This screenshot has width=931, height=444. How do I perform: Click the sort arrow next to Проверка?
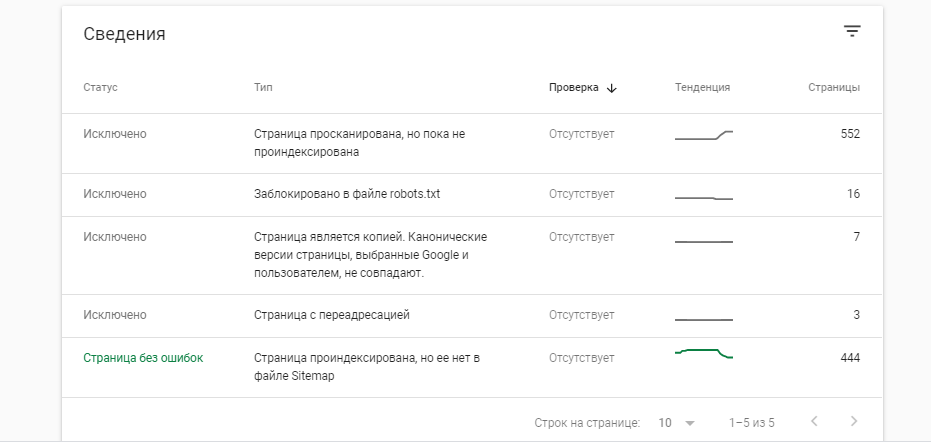tap(612, 88)
